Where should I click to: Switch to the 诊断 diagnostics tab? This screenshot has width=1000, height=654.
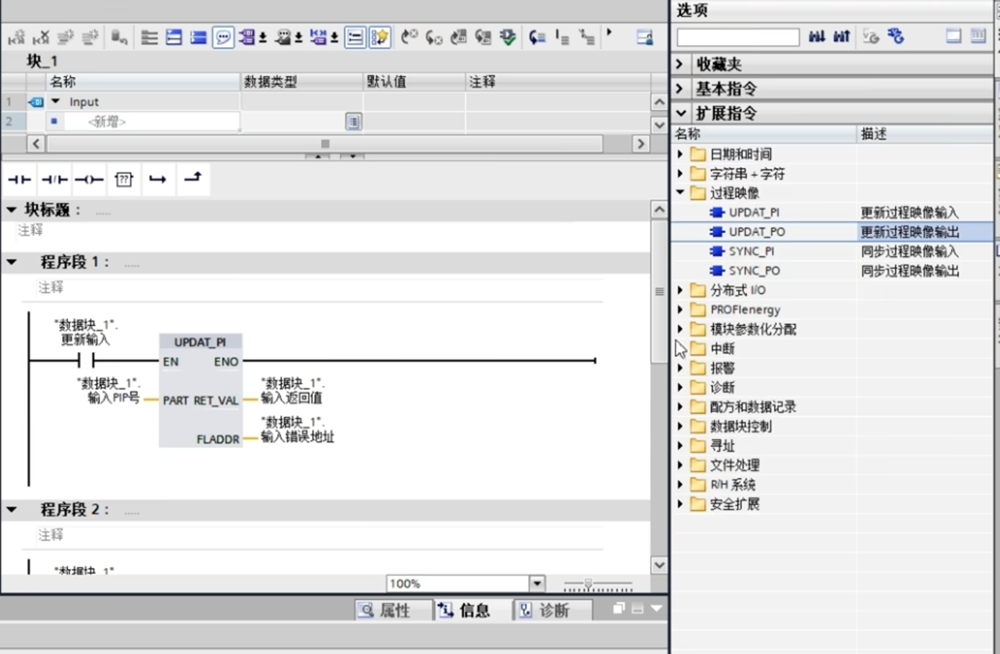(x=543, y=610)
